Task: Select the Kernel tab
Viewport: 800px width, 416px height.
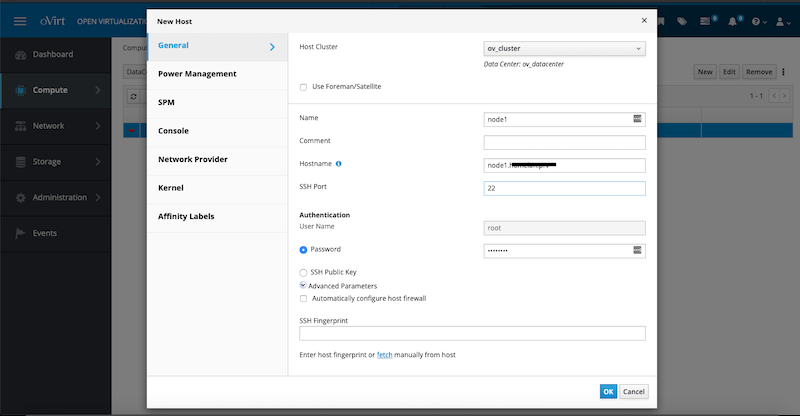Action: (217, 188)
